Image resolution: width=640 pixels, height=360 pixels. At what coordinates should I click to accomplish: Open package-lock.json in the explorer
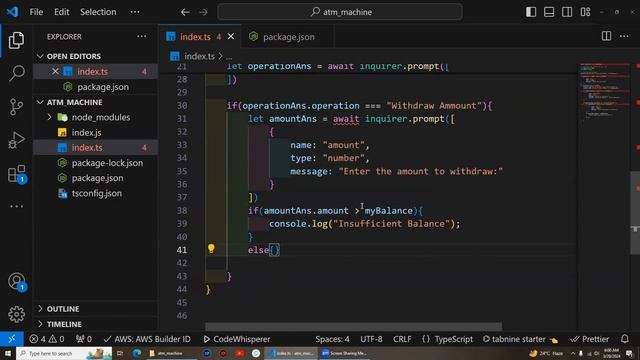107,163
